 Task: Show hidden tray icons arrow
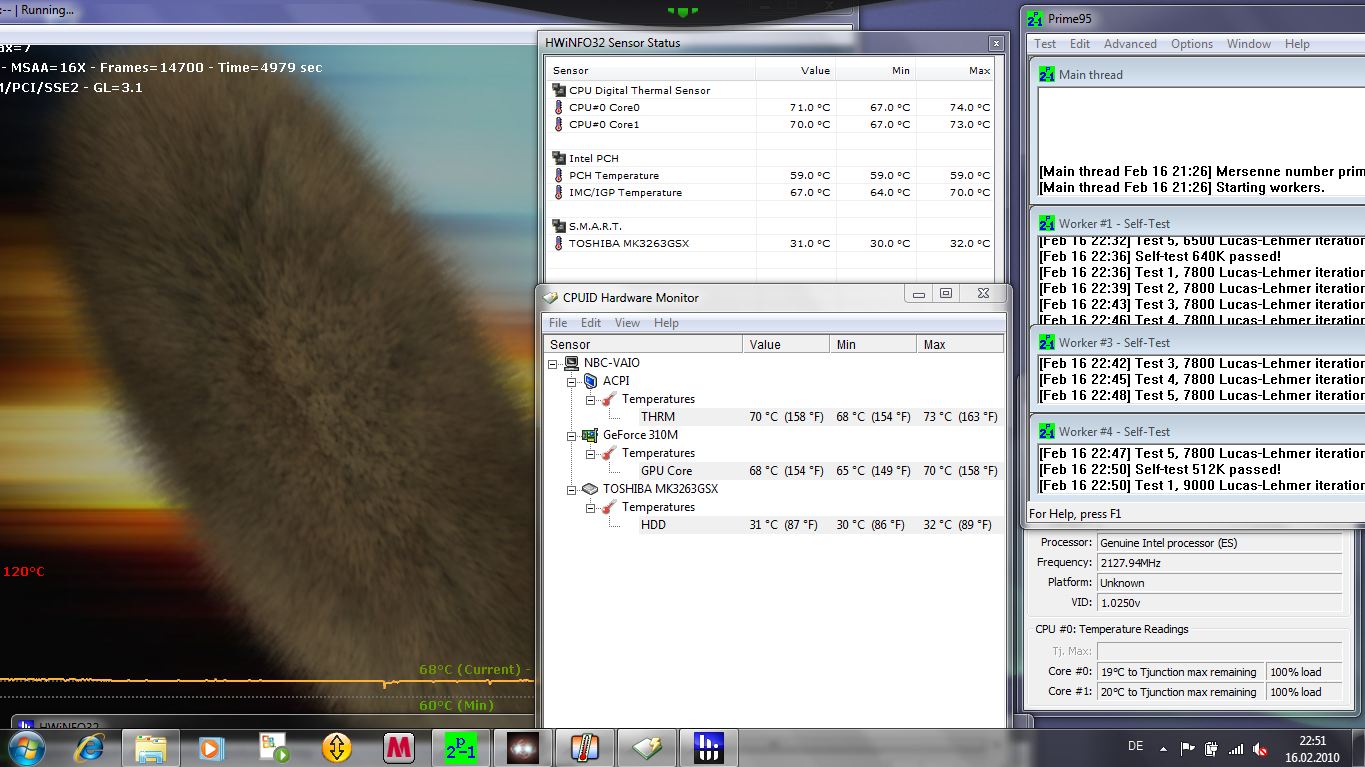click(x=1163, y=748)
